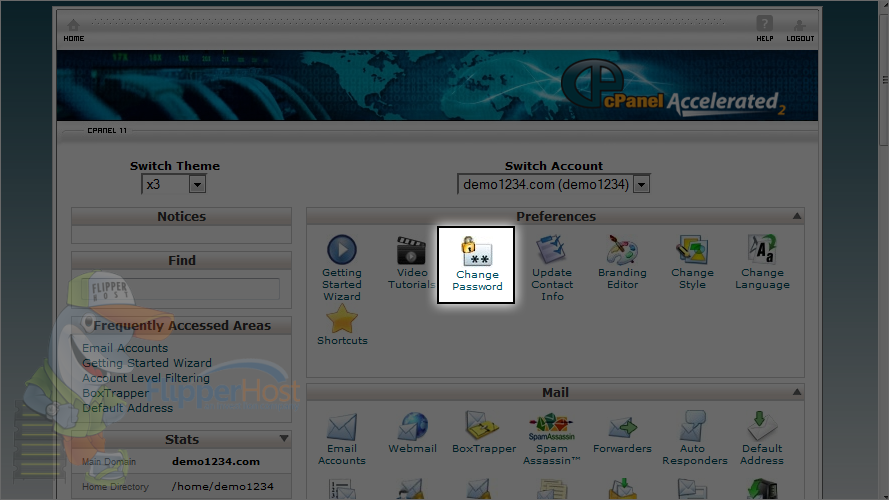Open Getting Started Wizard frequently accessed link

click(x=147, y=363)
